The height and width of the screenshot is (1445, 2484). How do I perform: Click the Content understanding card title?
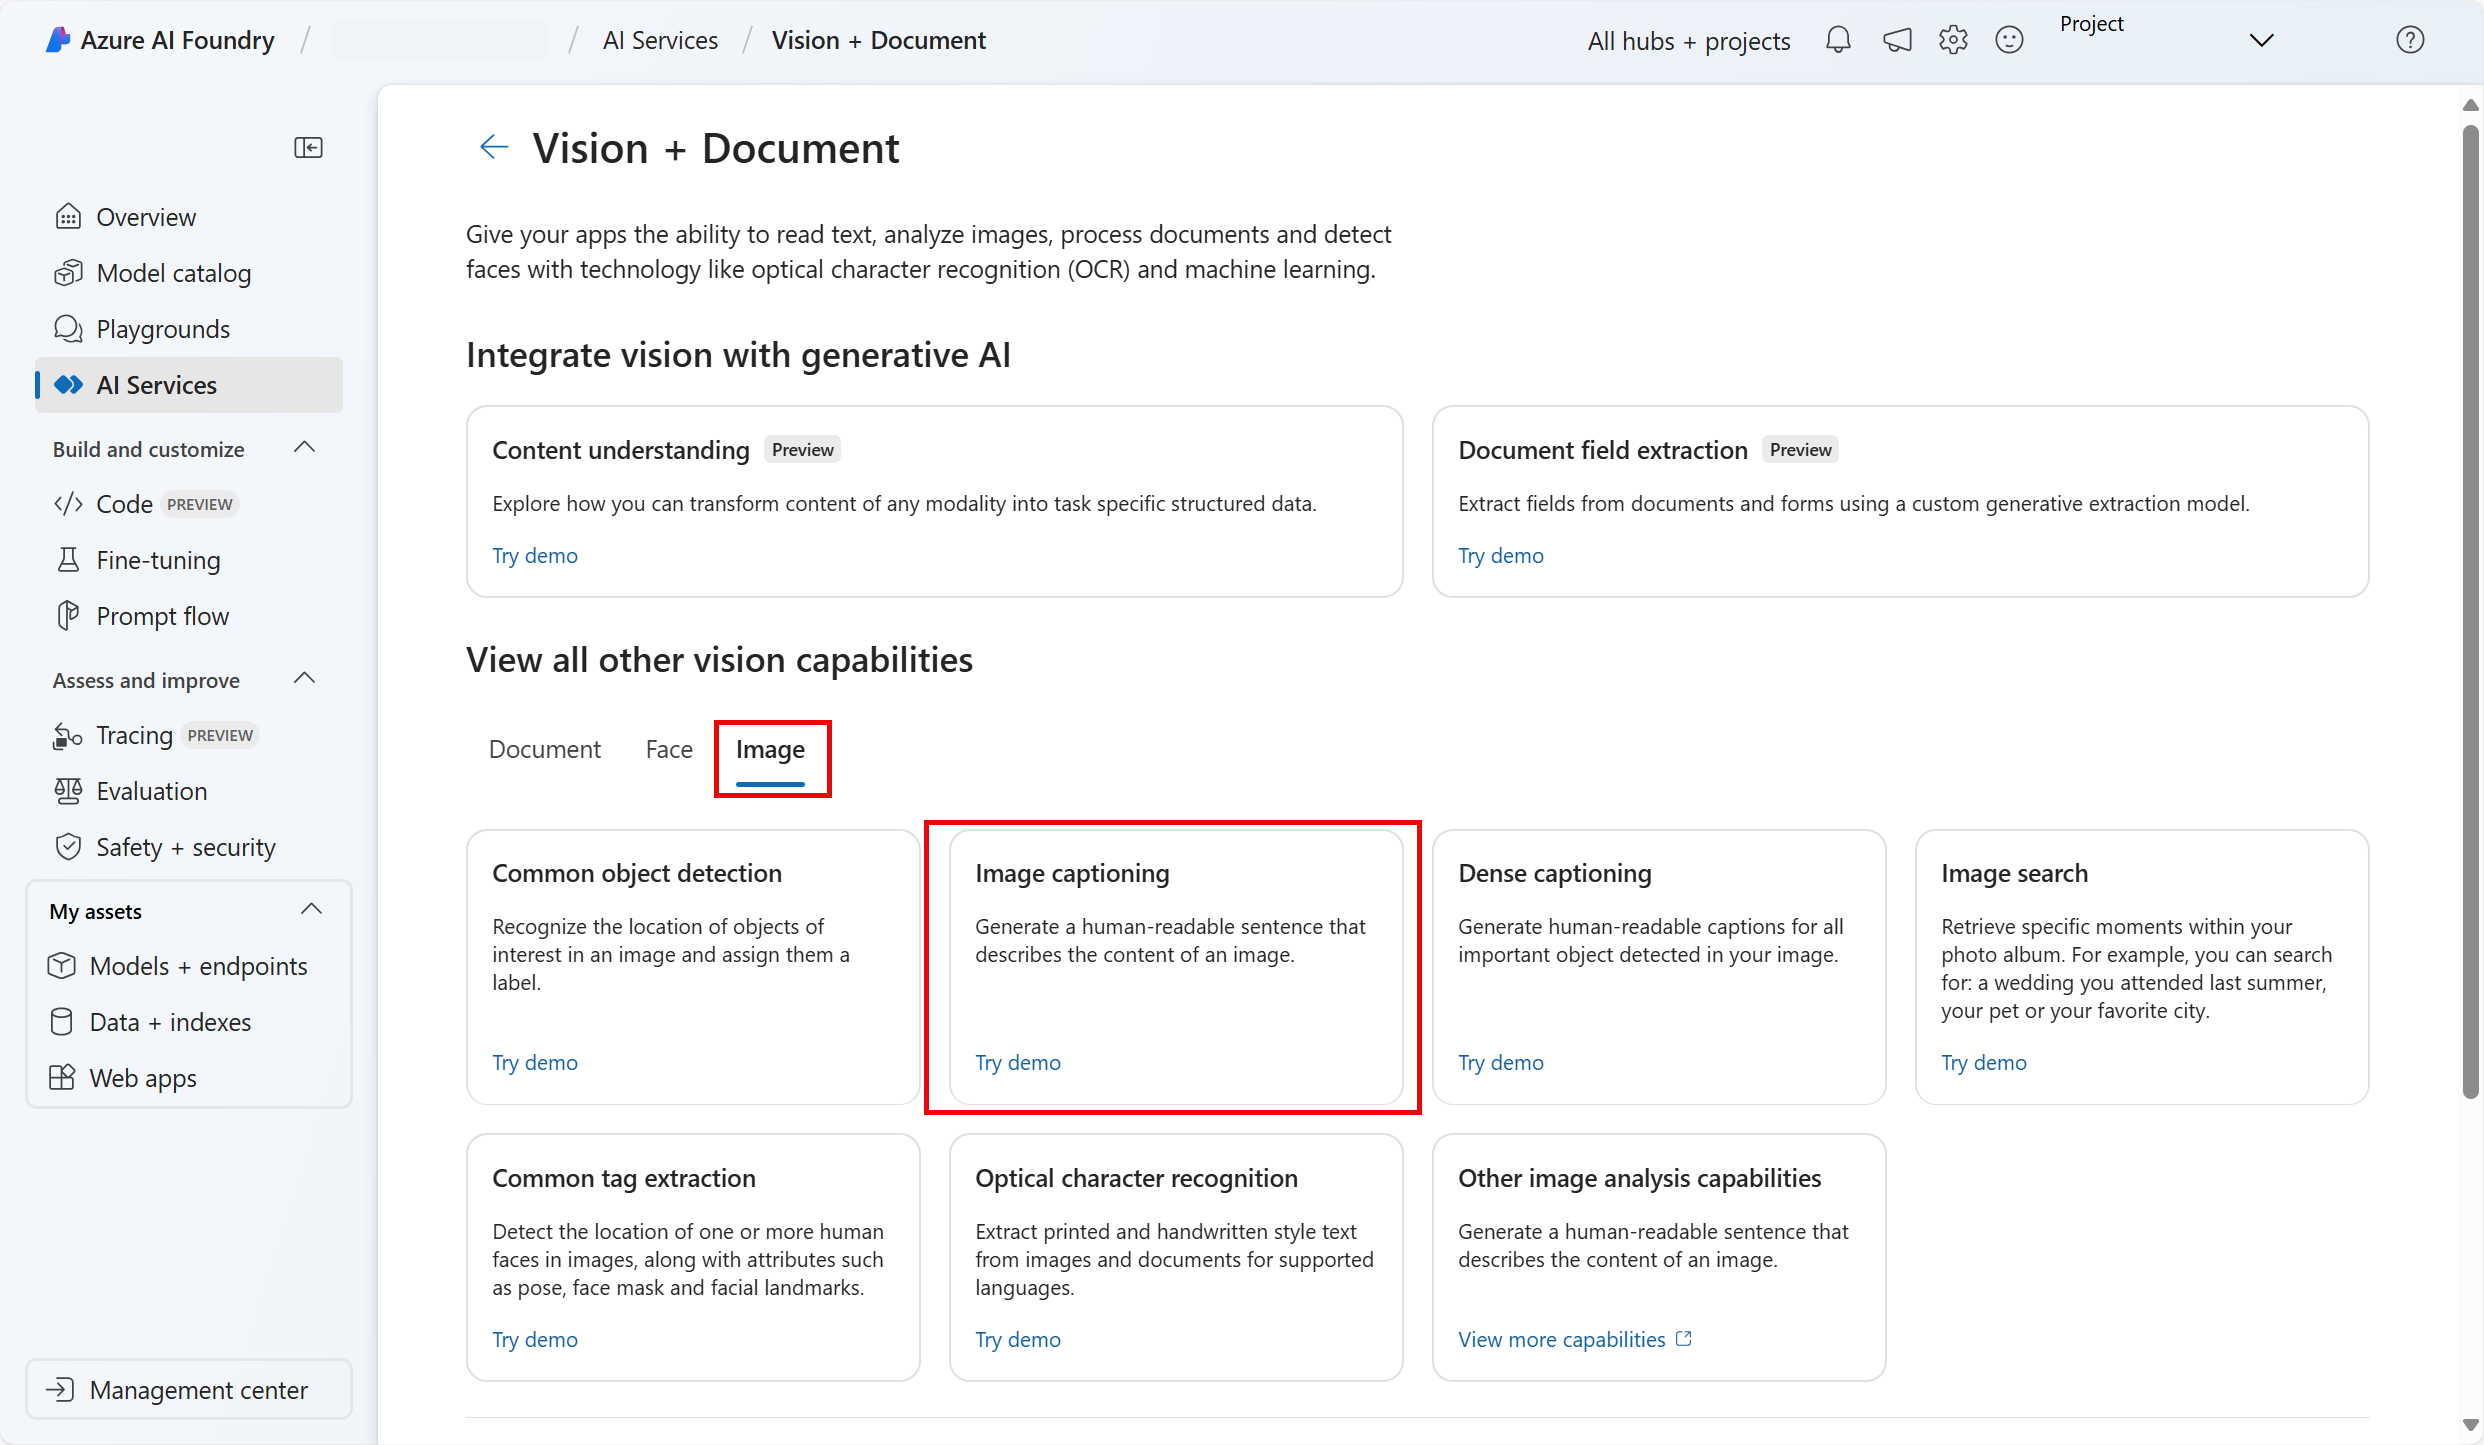pyautogui.click(x=620, y=450)
